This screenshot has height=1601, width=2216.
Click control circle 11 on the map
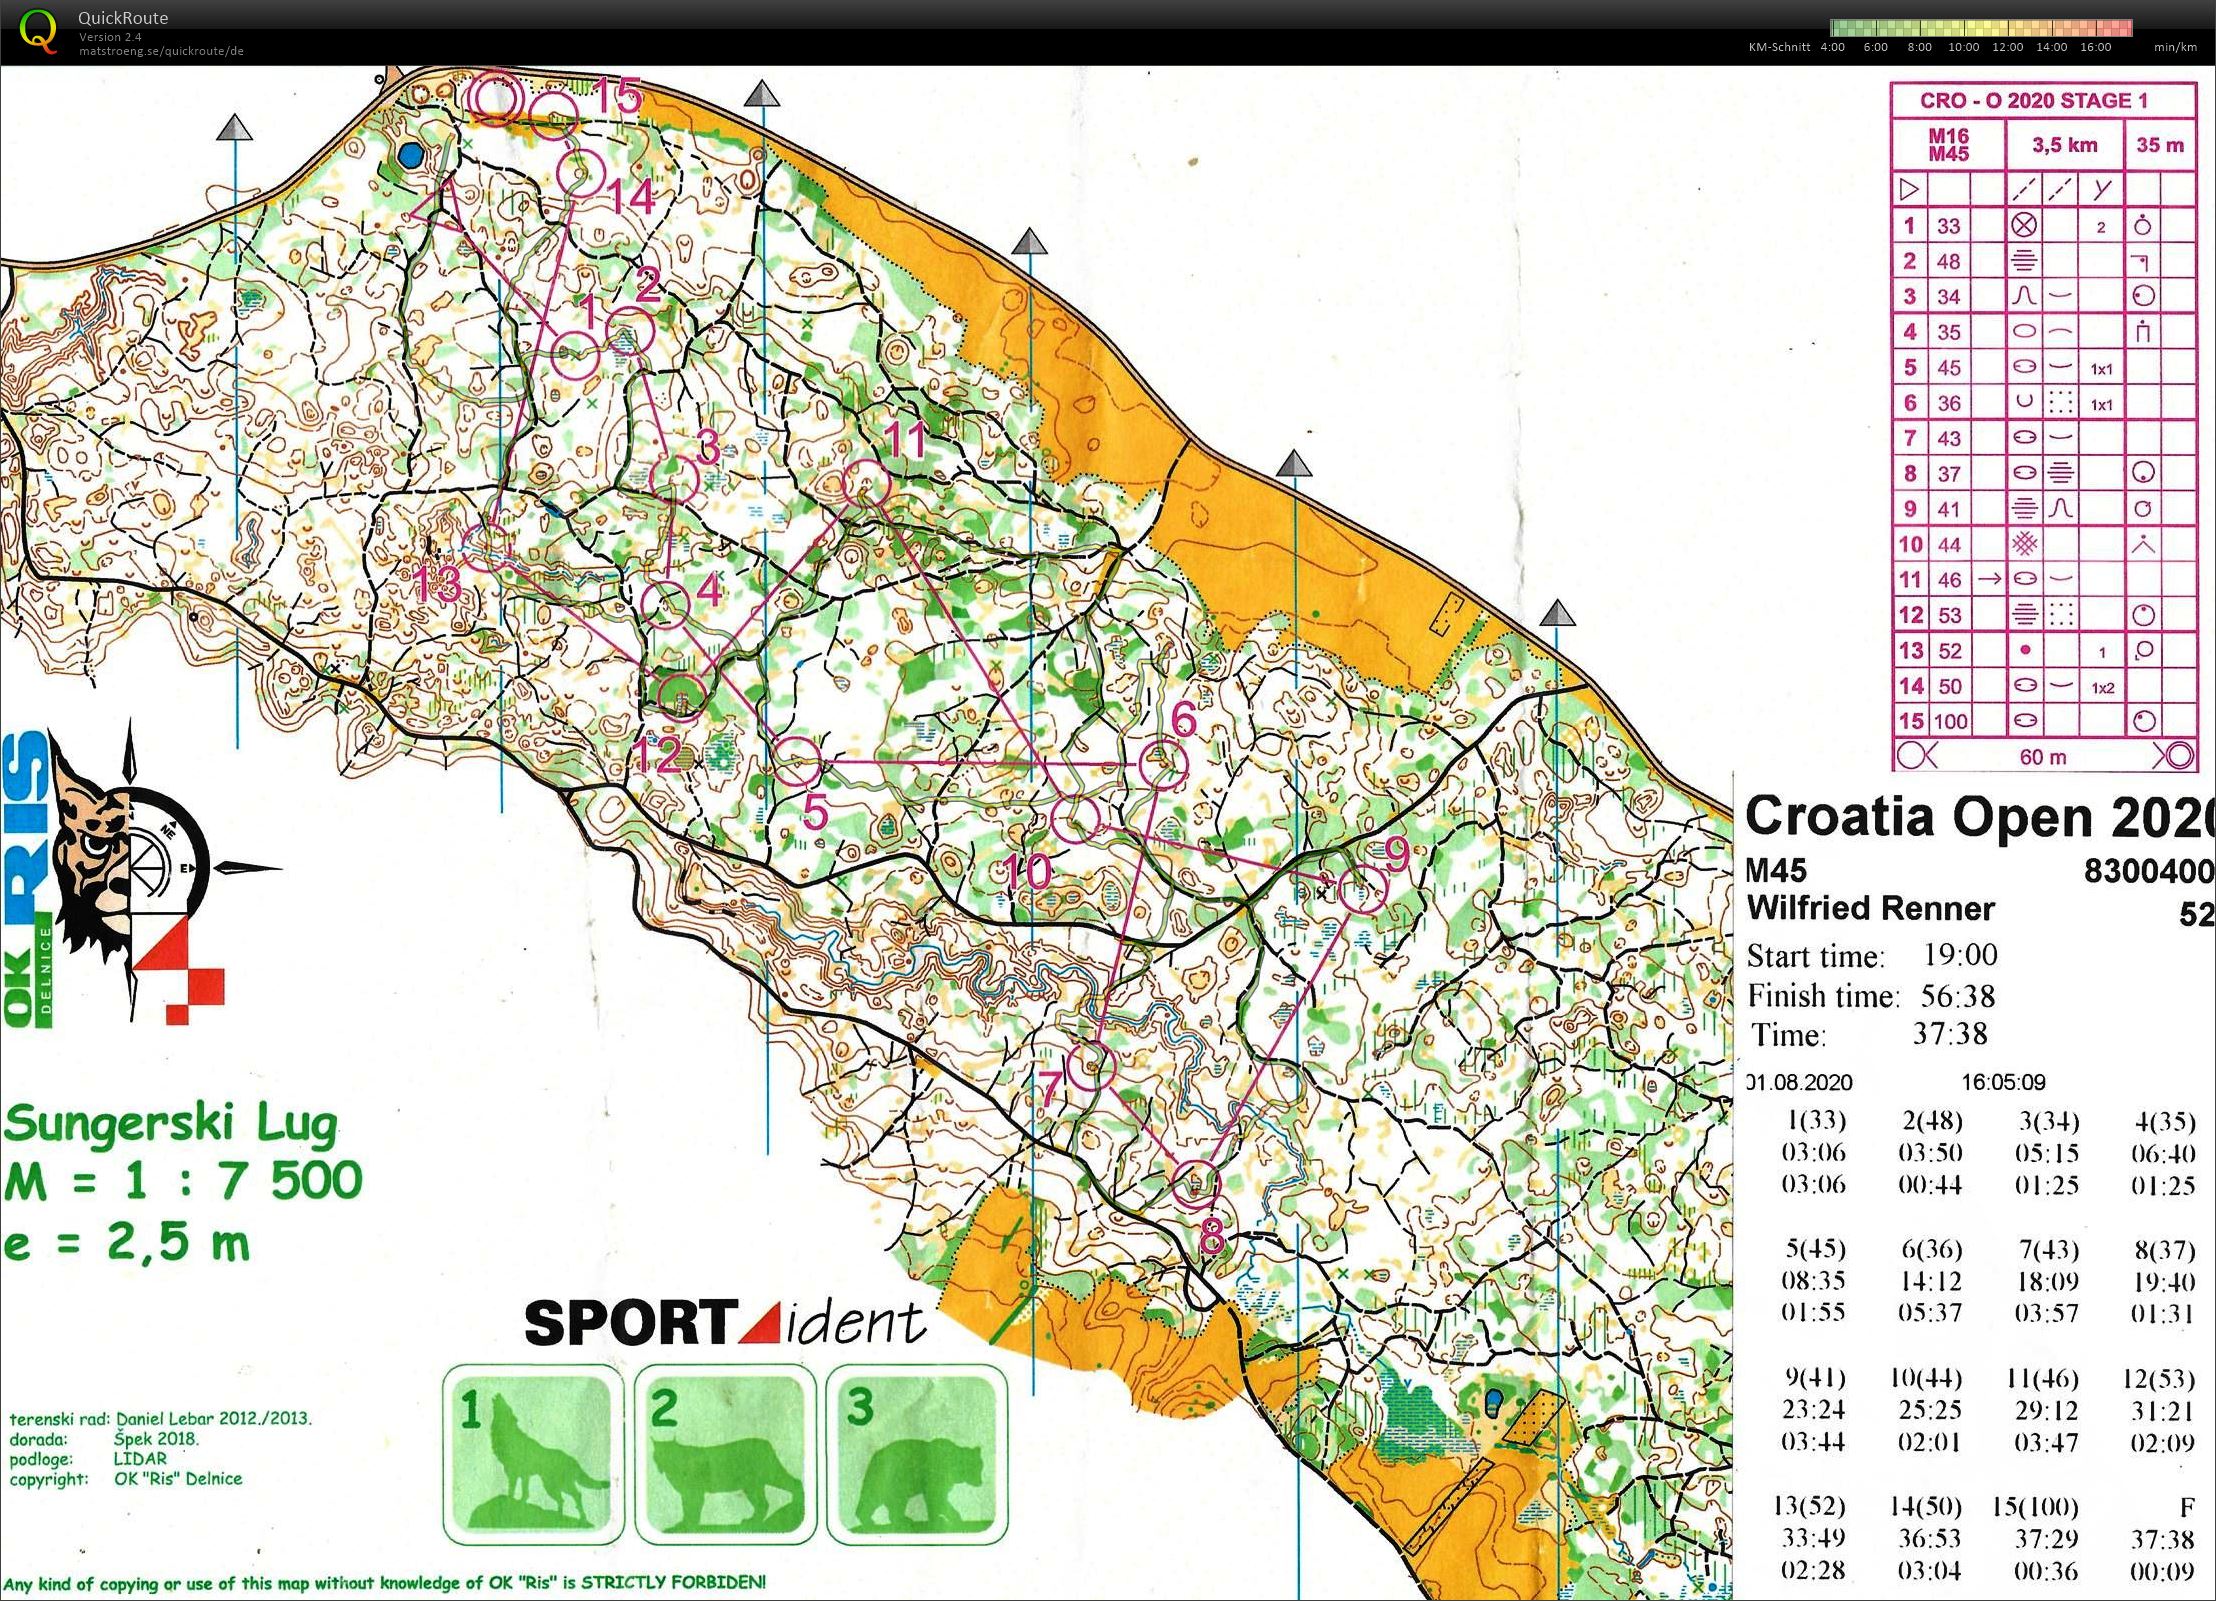coord(866,485)
